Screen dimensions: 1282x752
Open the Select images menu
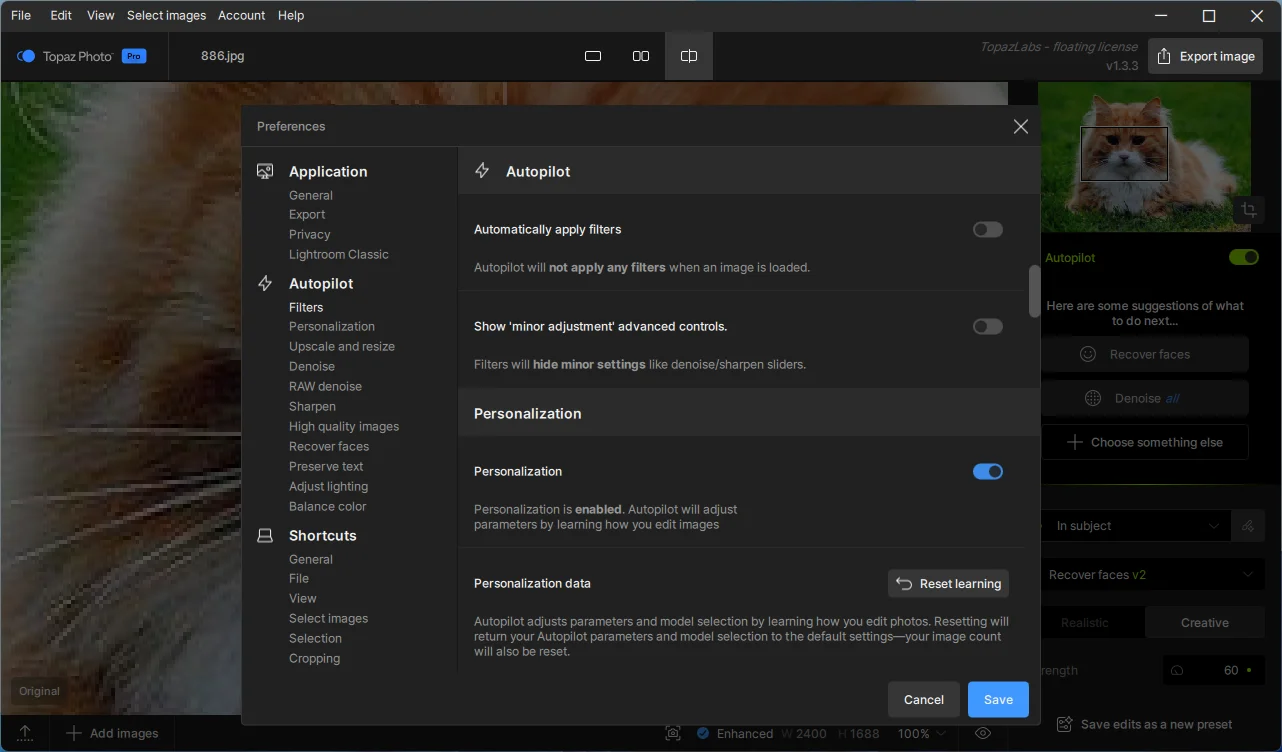[166, 15]
